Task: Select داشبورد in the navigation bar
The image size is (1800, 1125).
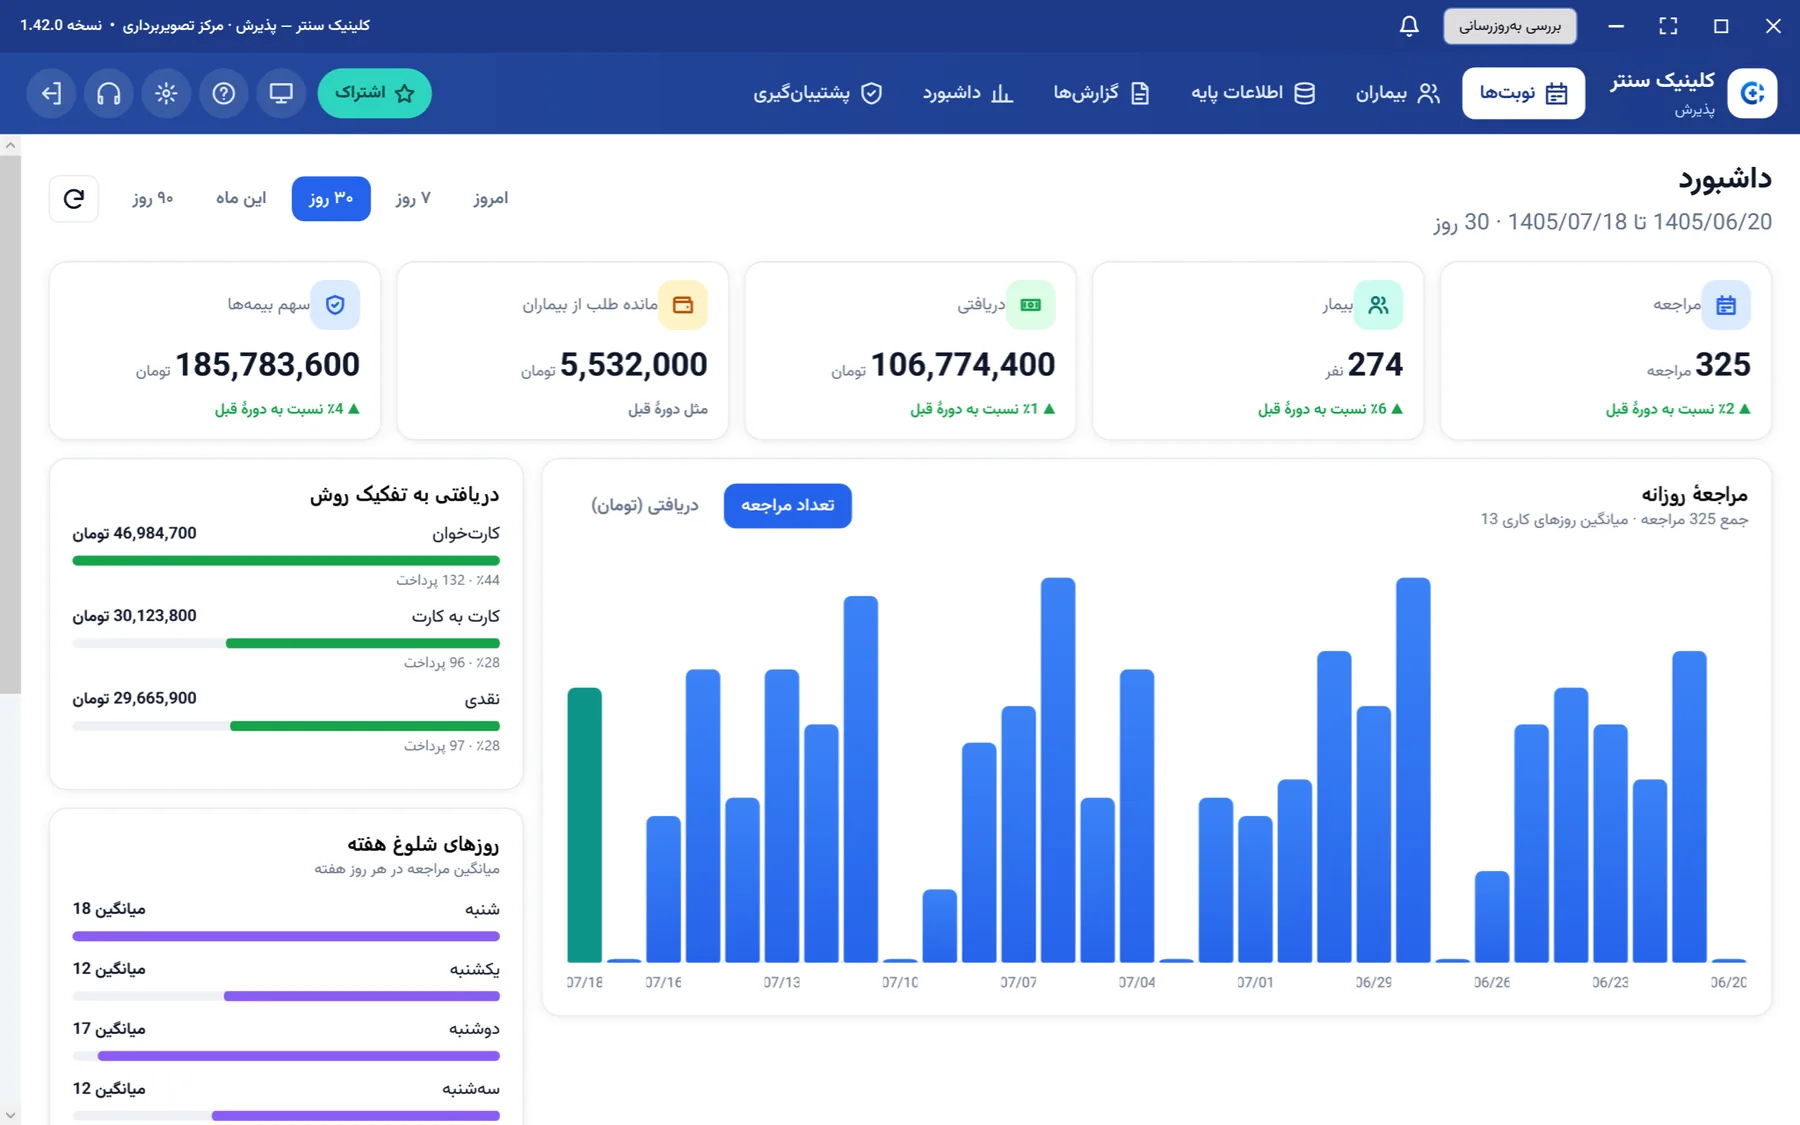Action: pyautogui.click(x=968, y=93)
